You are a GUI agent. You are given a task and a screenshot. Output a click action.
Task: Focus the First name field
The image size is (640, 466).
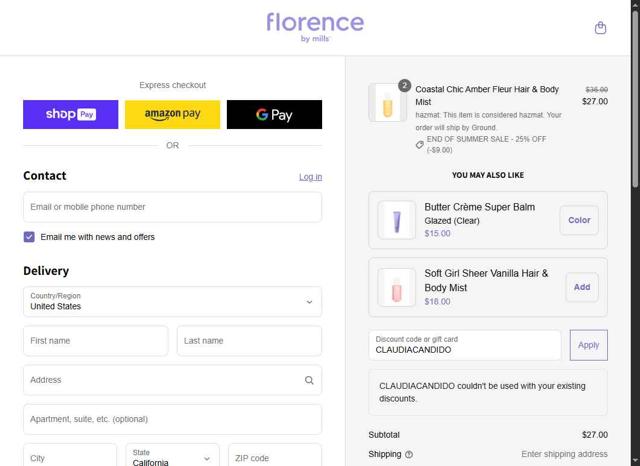[96, 341]
